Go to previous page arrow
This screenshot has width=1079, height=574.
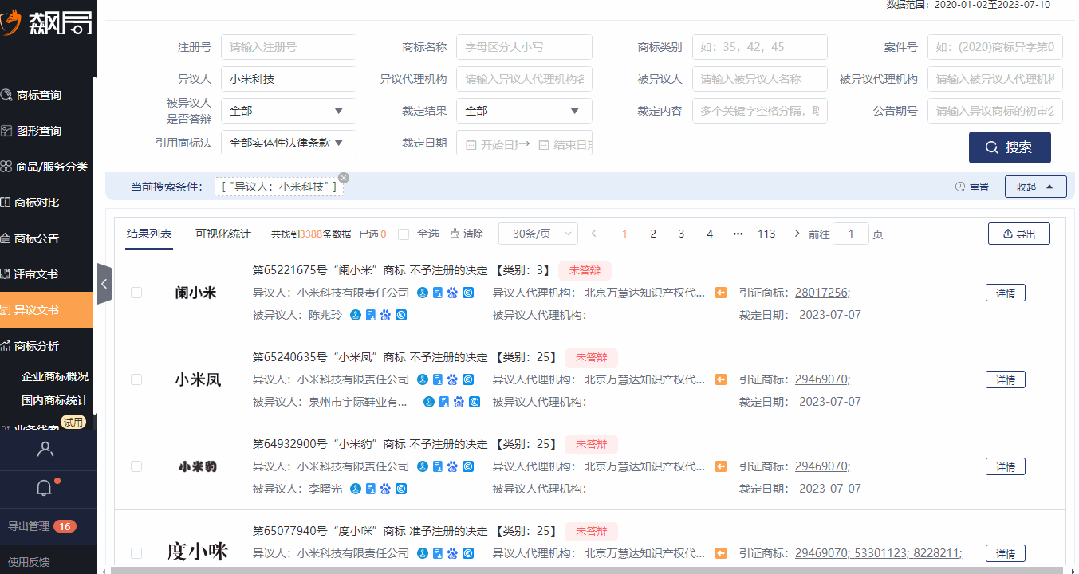(x=595, y=234)
